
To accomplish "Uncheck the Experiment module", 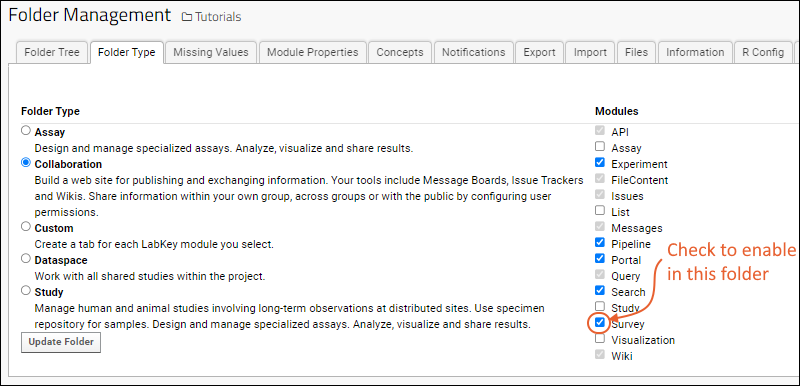I will [x=600, y=163].
